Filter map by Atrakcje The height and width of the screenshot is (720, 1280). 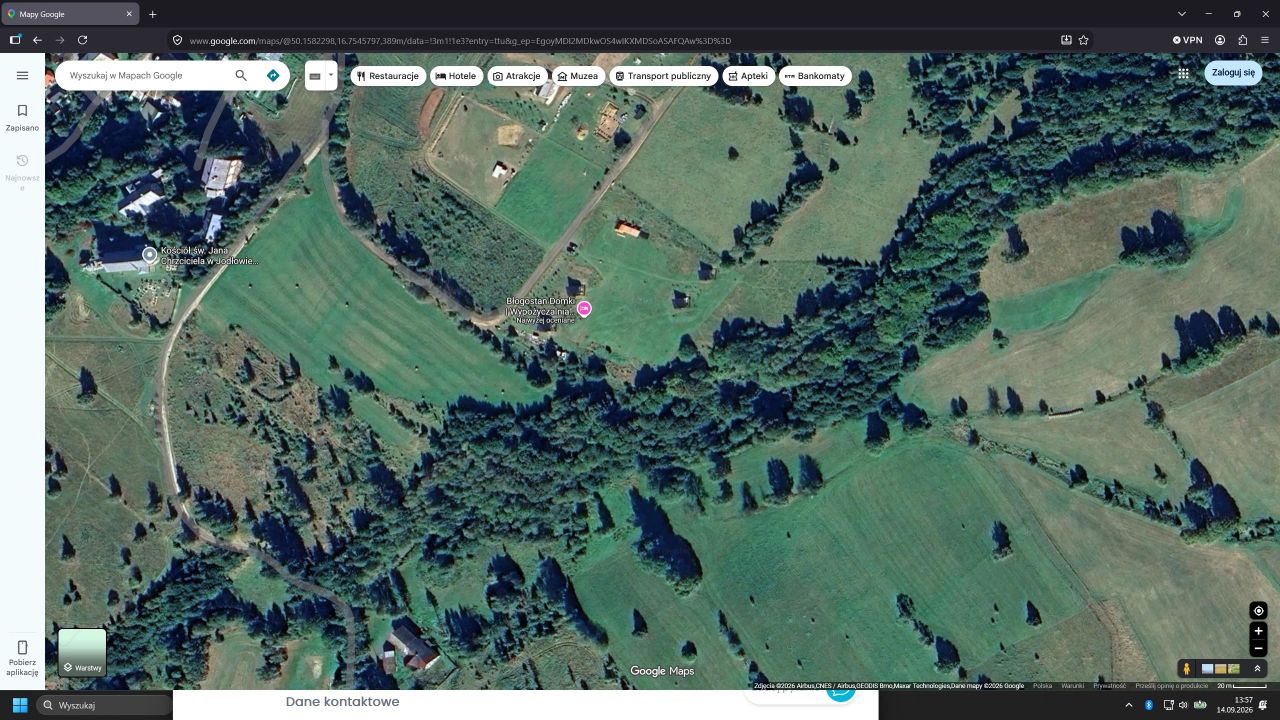(x=518, y=76)
